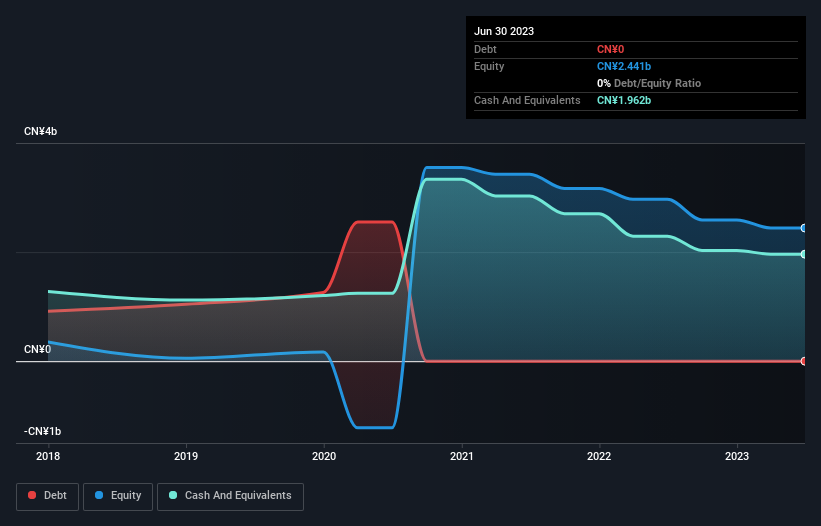Click the CN¥0 y-axis label

coord(38,349)
